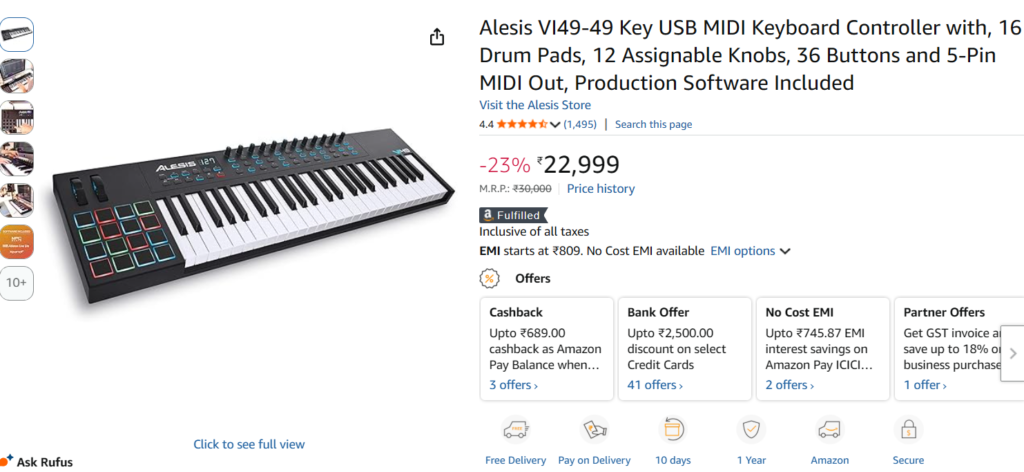1024x472 pixels.
Task: Expand the star rating dropdown arrow
Action: (555, 125)
